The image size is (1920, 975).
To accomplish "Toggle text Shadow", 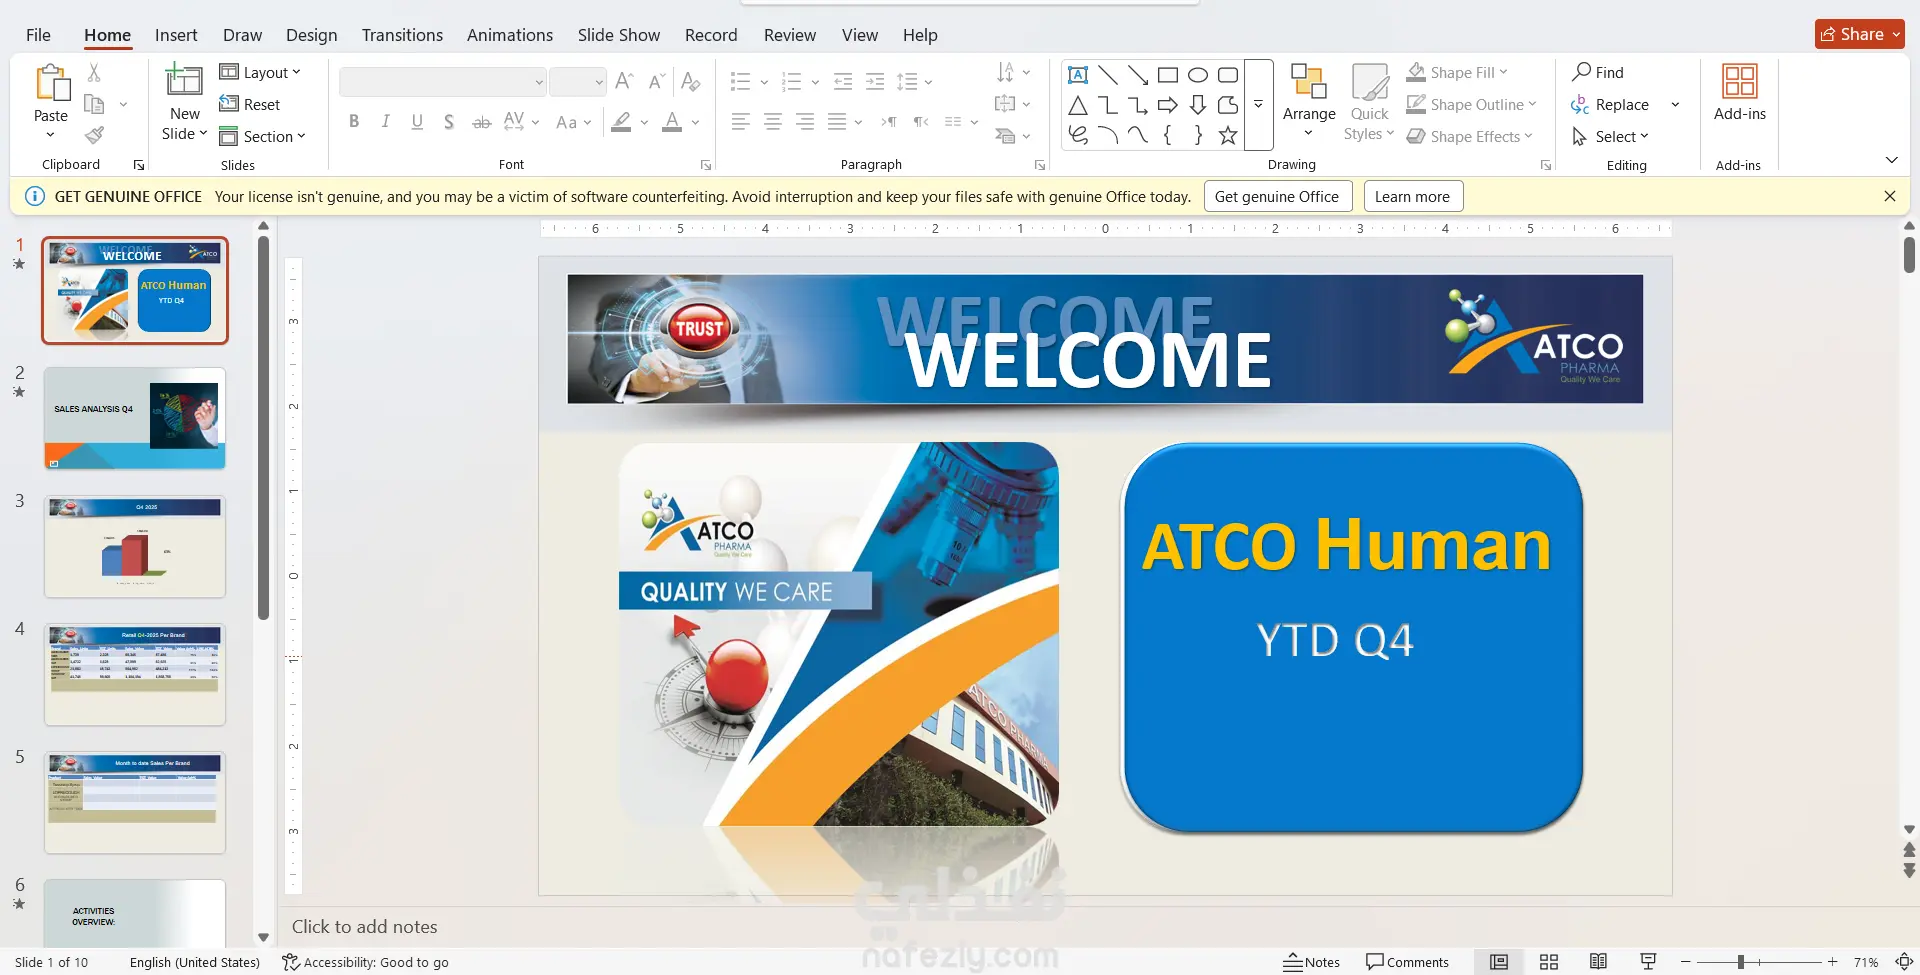I will (x=449, y=122).
